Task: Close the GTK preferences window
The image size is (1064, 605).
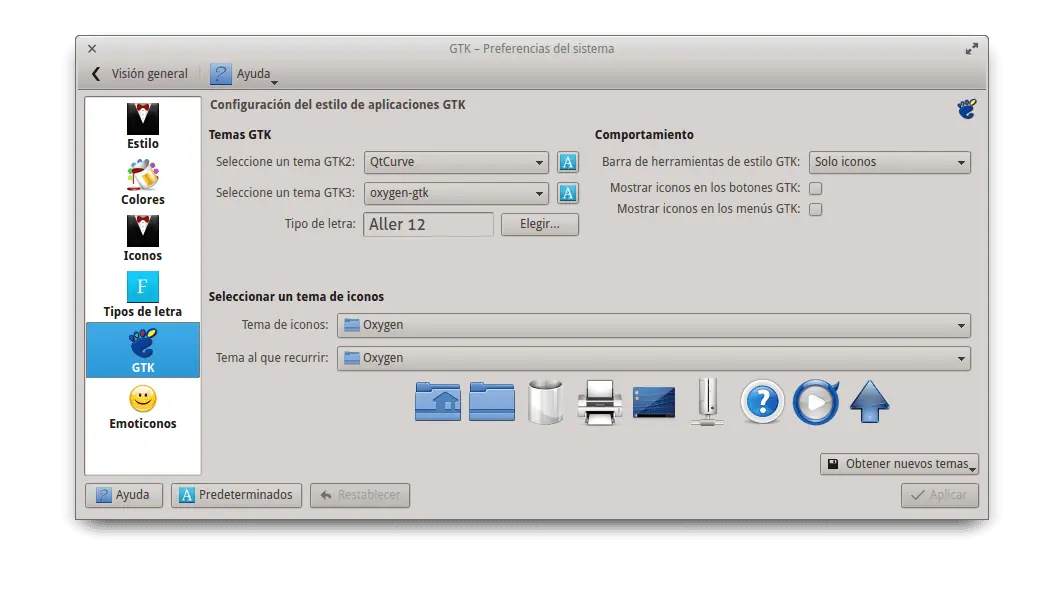Action: [x=92, y=49]
